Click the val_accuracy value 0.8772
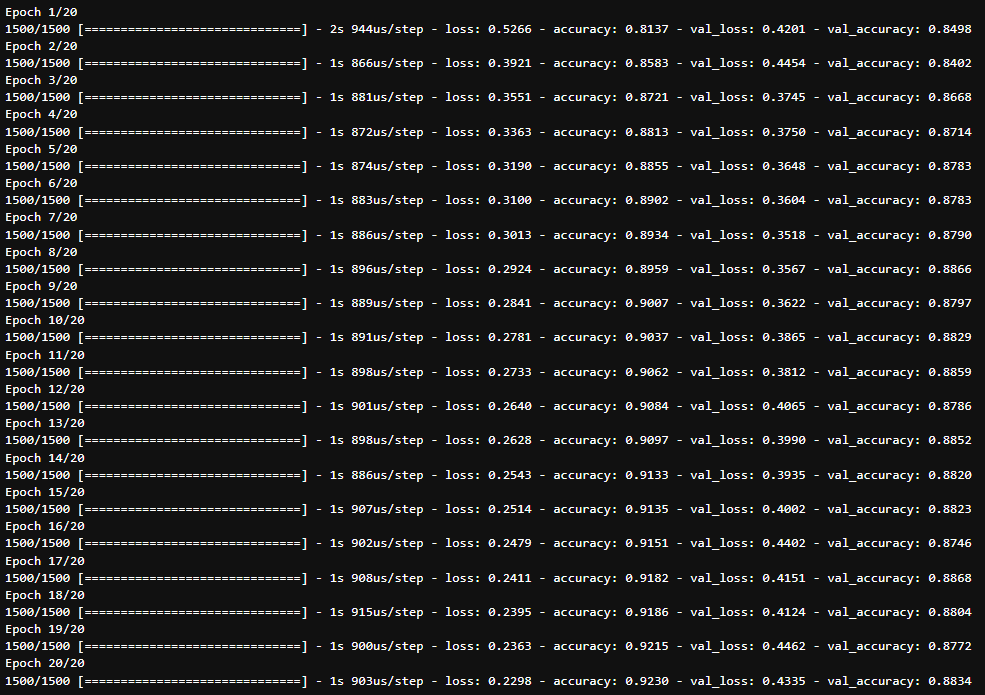 (950, 646)
